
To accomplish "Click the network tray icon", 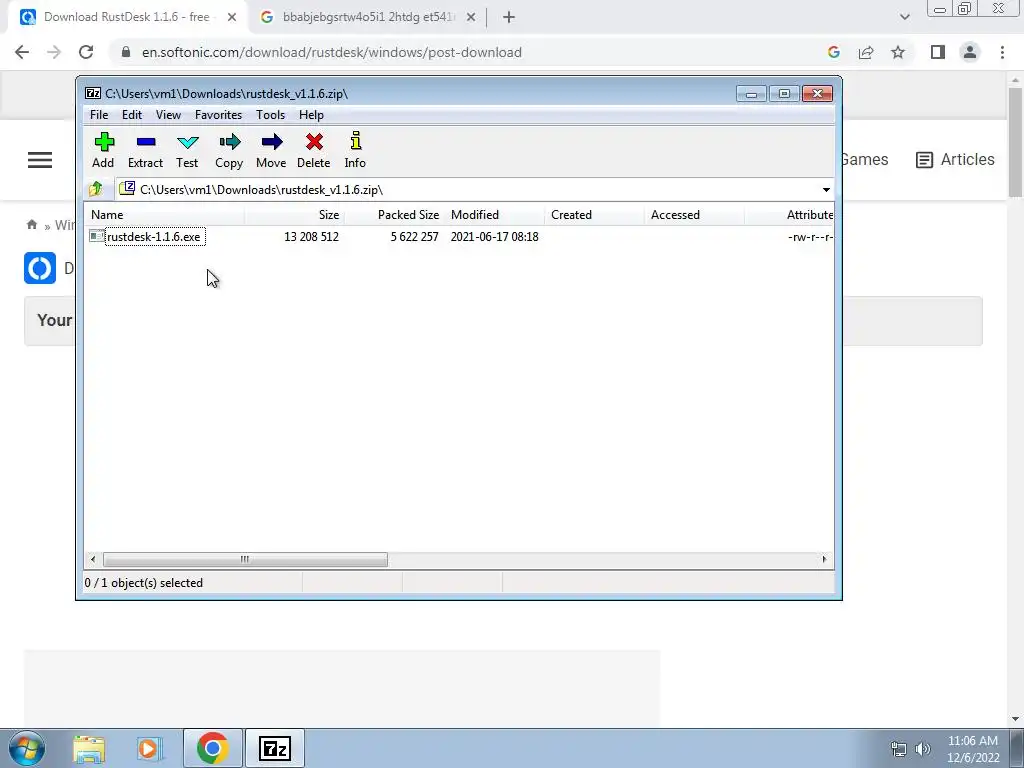I will click(899, 749).
